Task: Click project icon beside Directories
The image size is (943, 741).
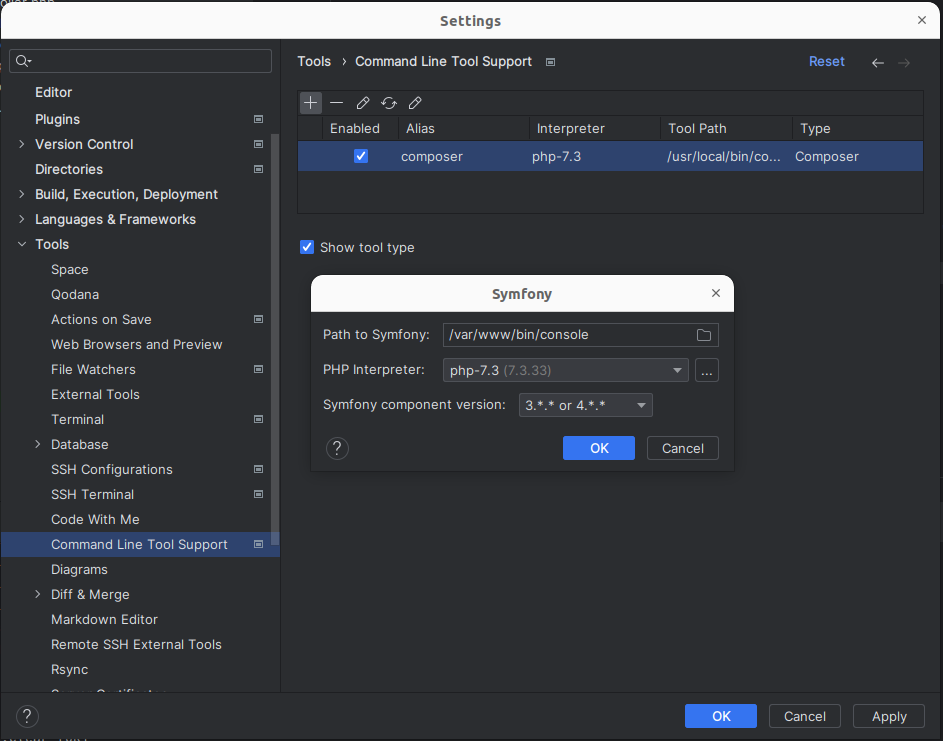Action: [259, 169]
